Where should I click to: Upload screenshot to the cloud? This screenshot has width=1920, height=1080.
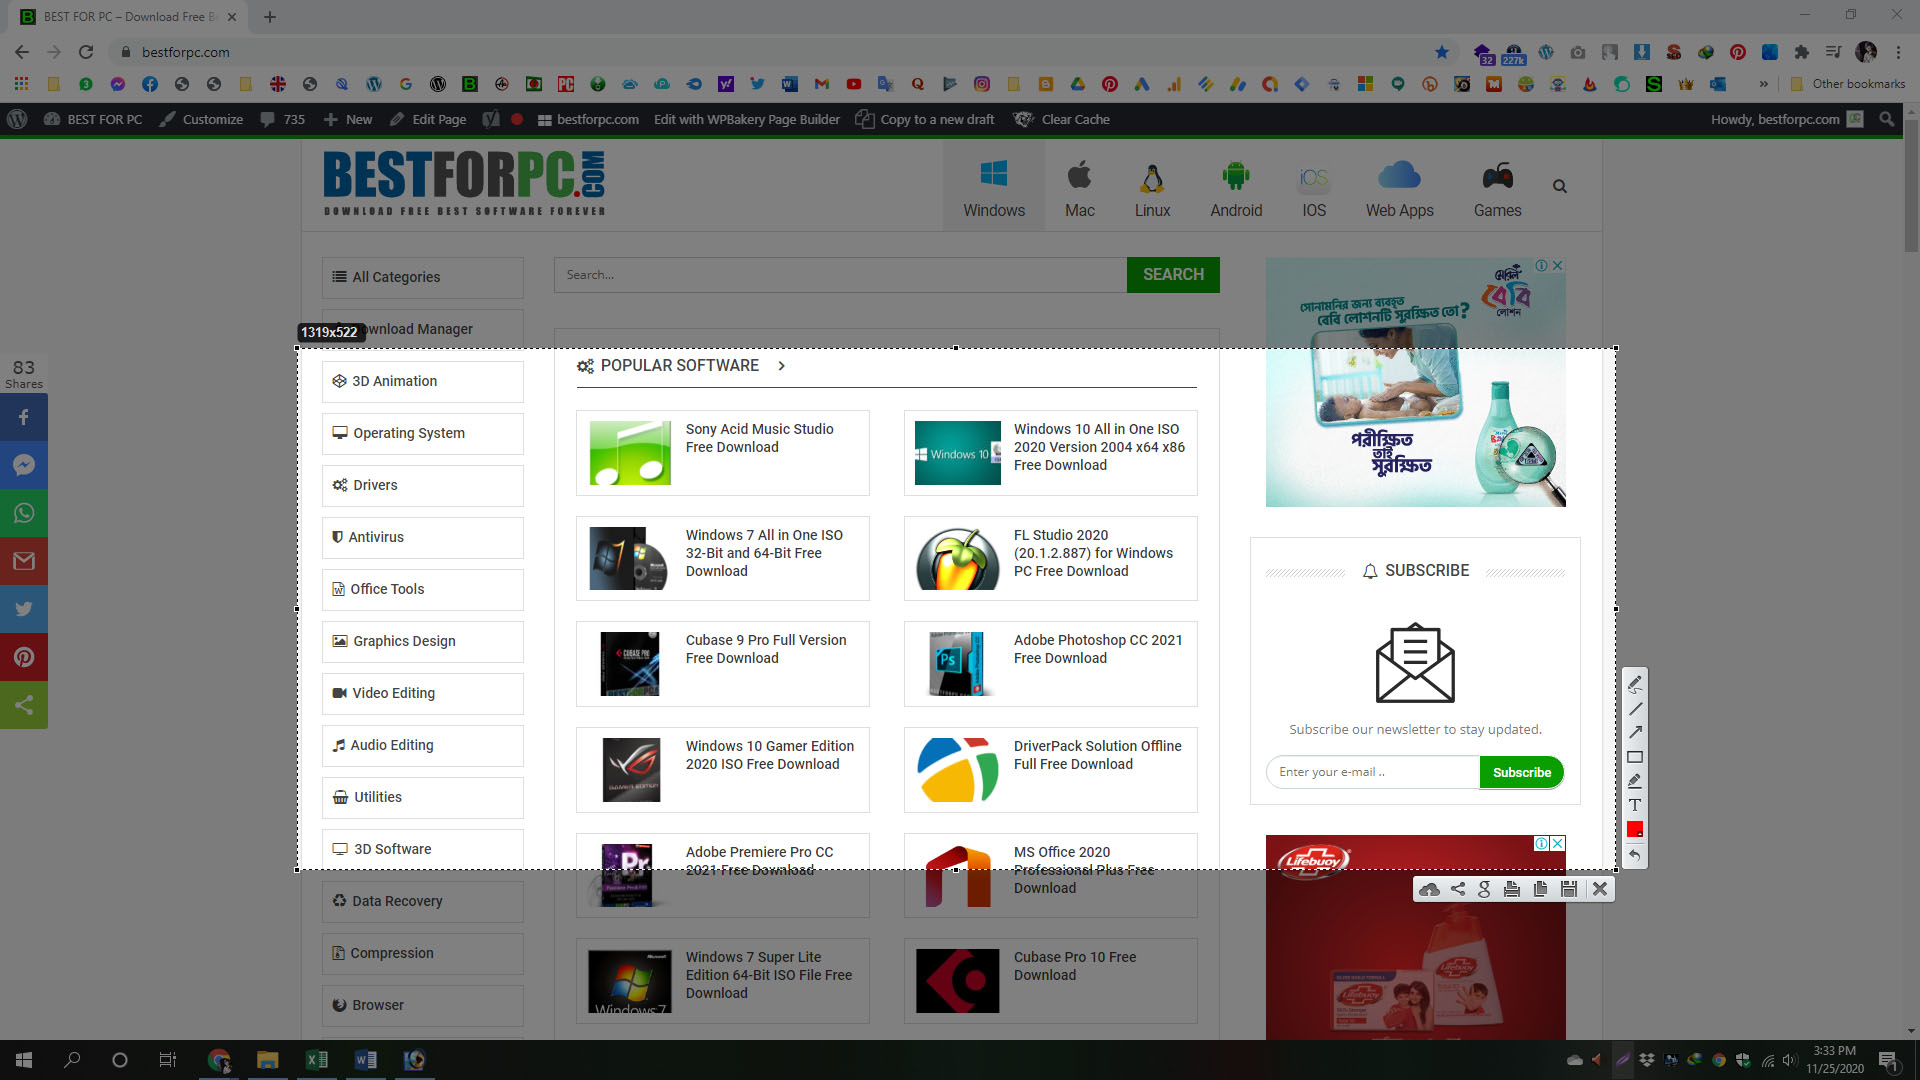click(1430, 889)
